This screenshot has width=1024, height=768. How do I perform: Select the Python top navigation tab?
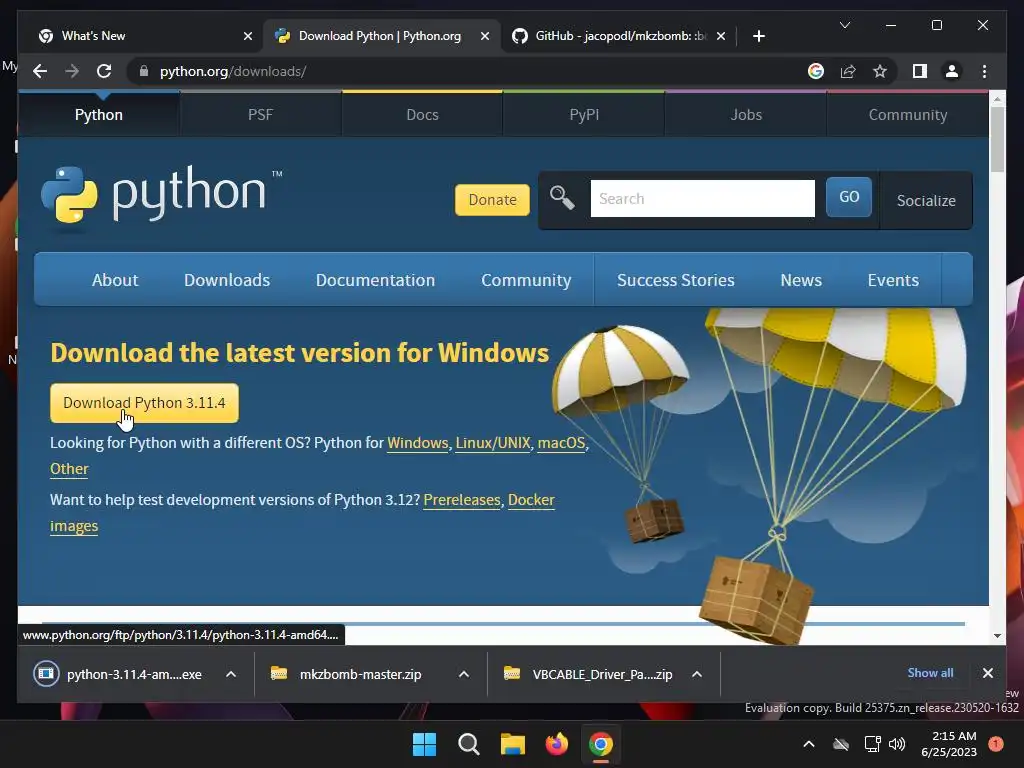(99, 114)
